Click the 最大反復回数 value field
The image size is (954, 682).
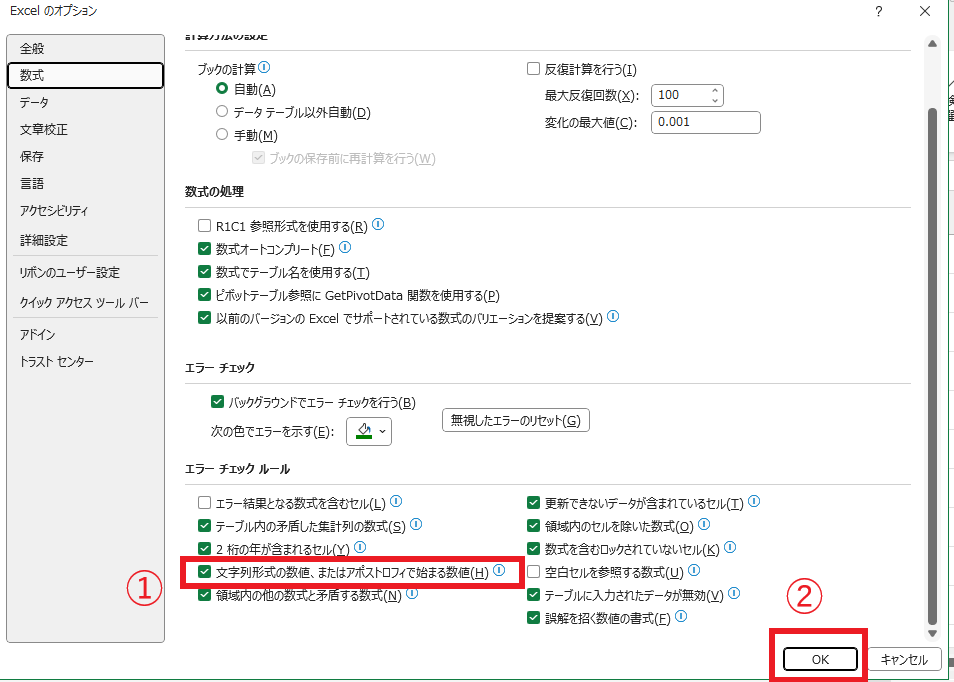click(680, 95)
